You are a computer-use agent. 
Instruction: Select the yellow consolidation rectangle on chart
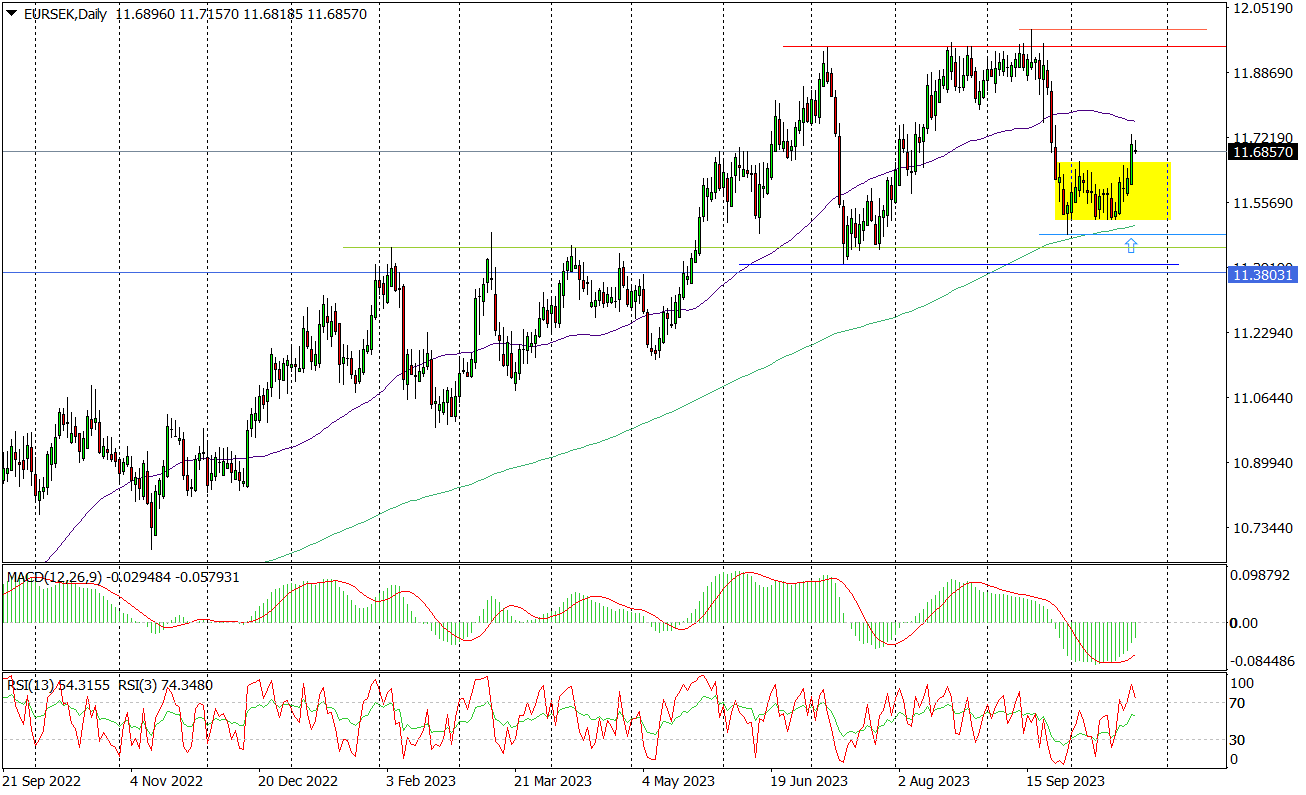point(1112,190)
